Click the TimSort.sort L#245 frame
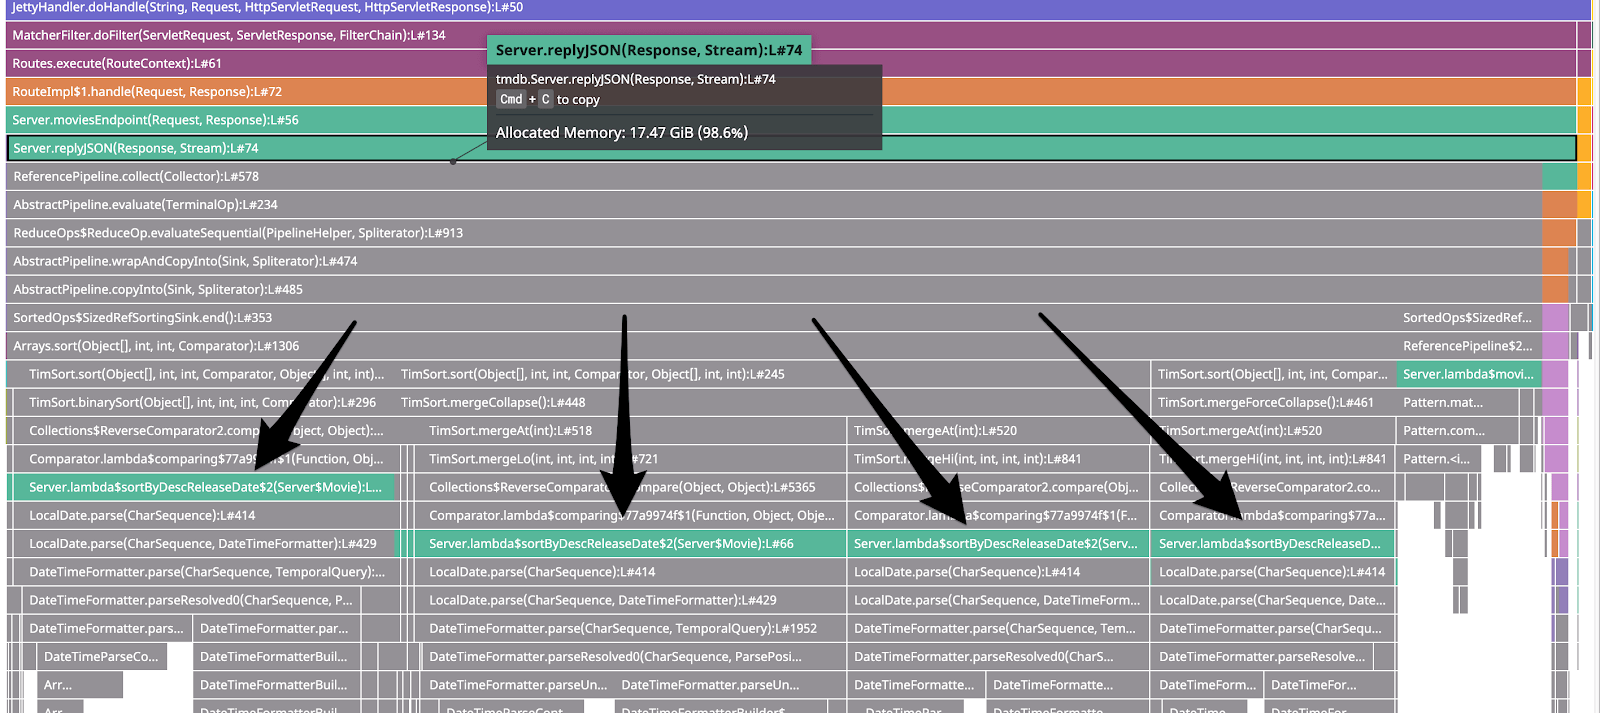This screenshot has width=1600, height=713. click(771, 374)
